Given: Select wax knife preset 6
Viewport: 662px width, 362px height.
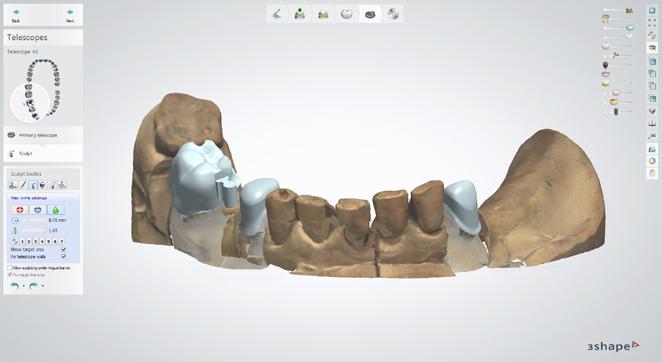Looking at the screenshot, I should (x=55, y=242).
